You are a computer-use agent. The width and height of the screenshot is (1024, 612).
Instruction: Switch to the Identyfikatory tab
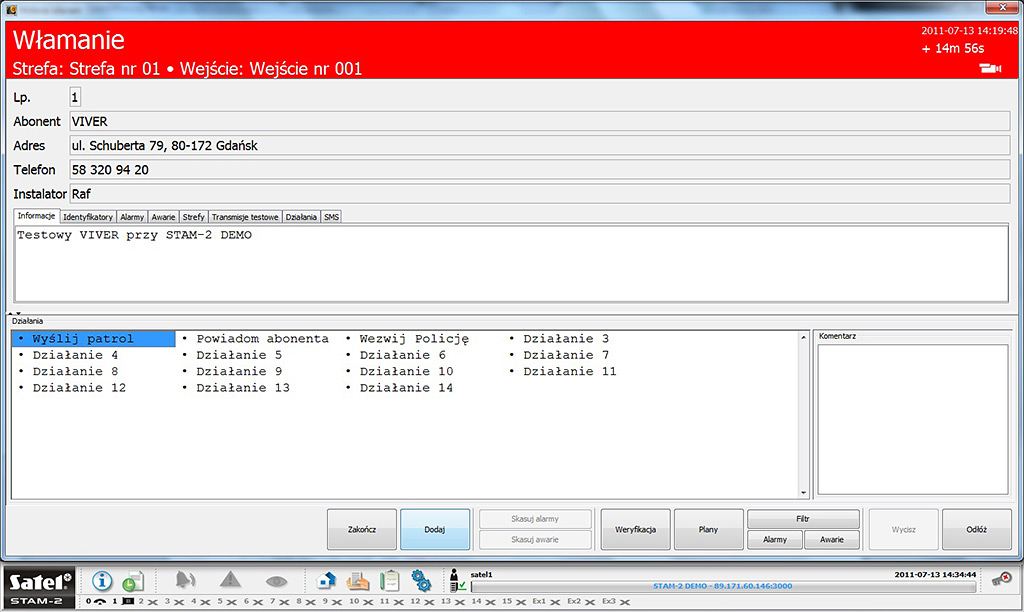click(88, 216)
